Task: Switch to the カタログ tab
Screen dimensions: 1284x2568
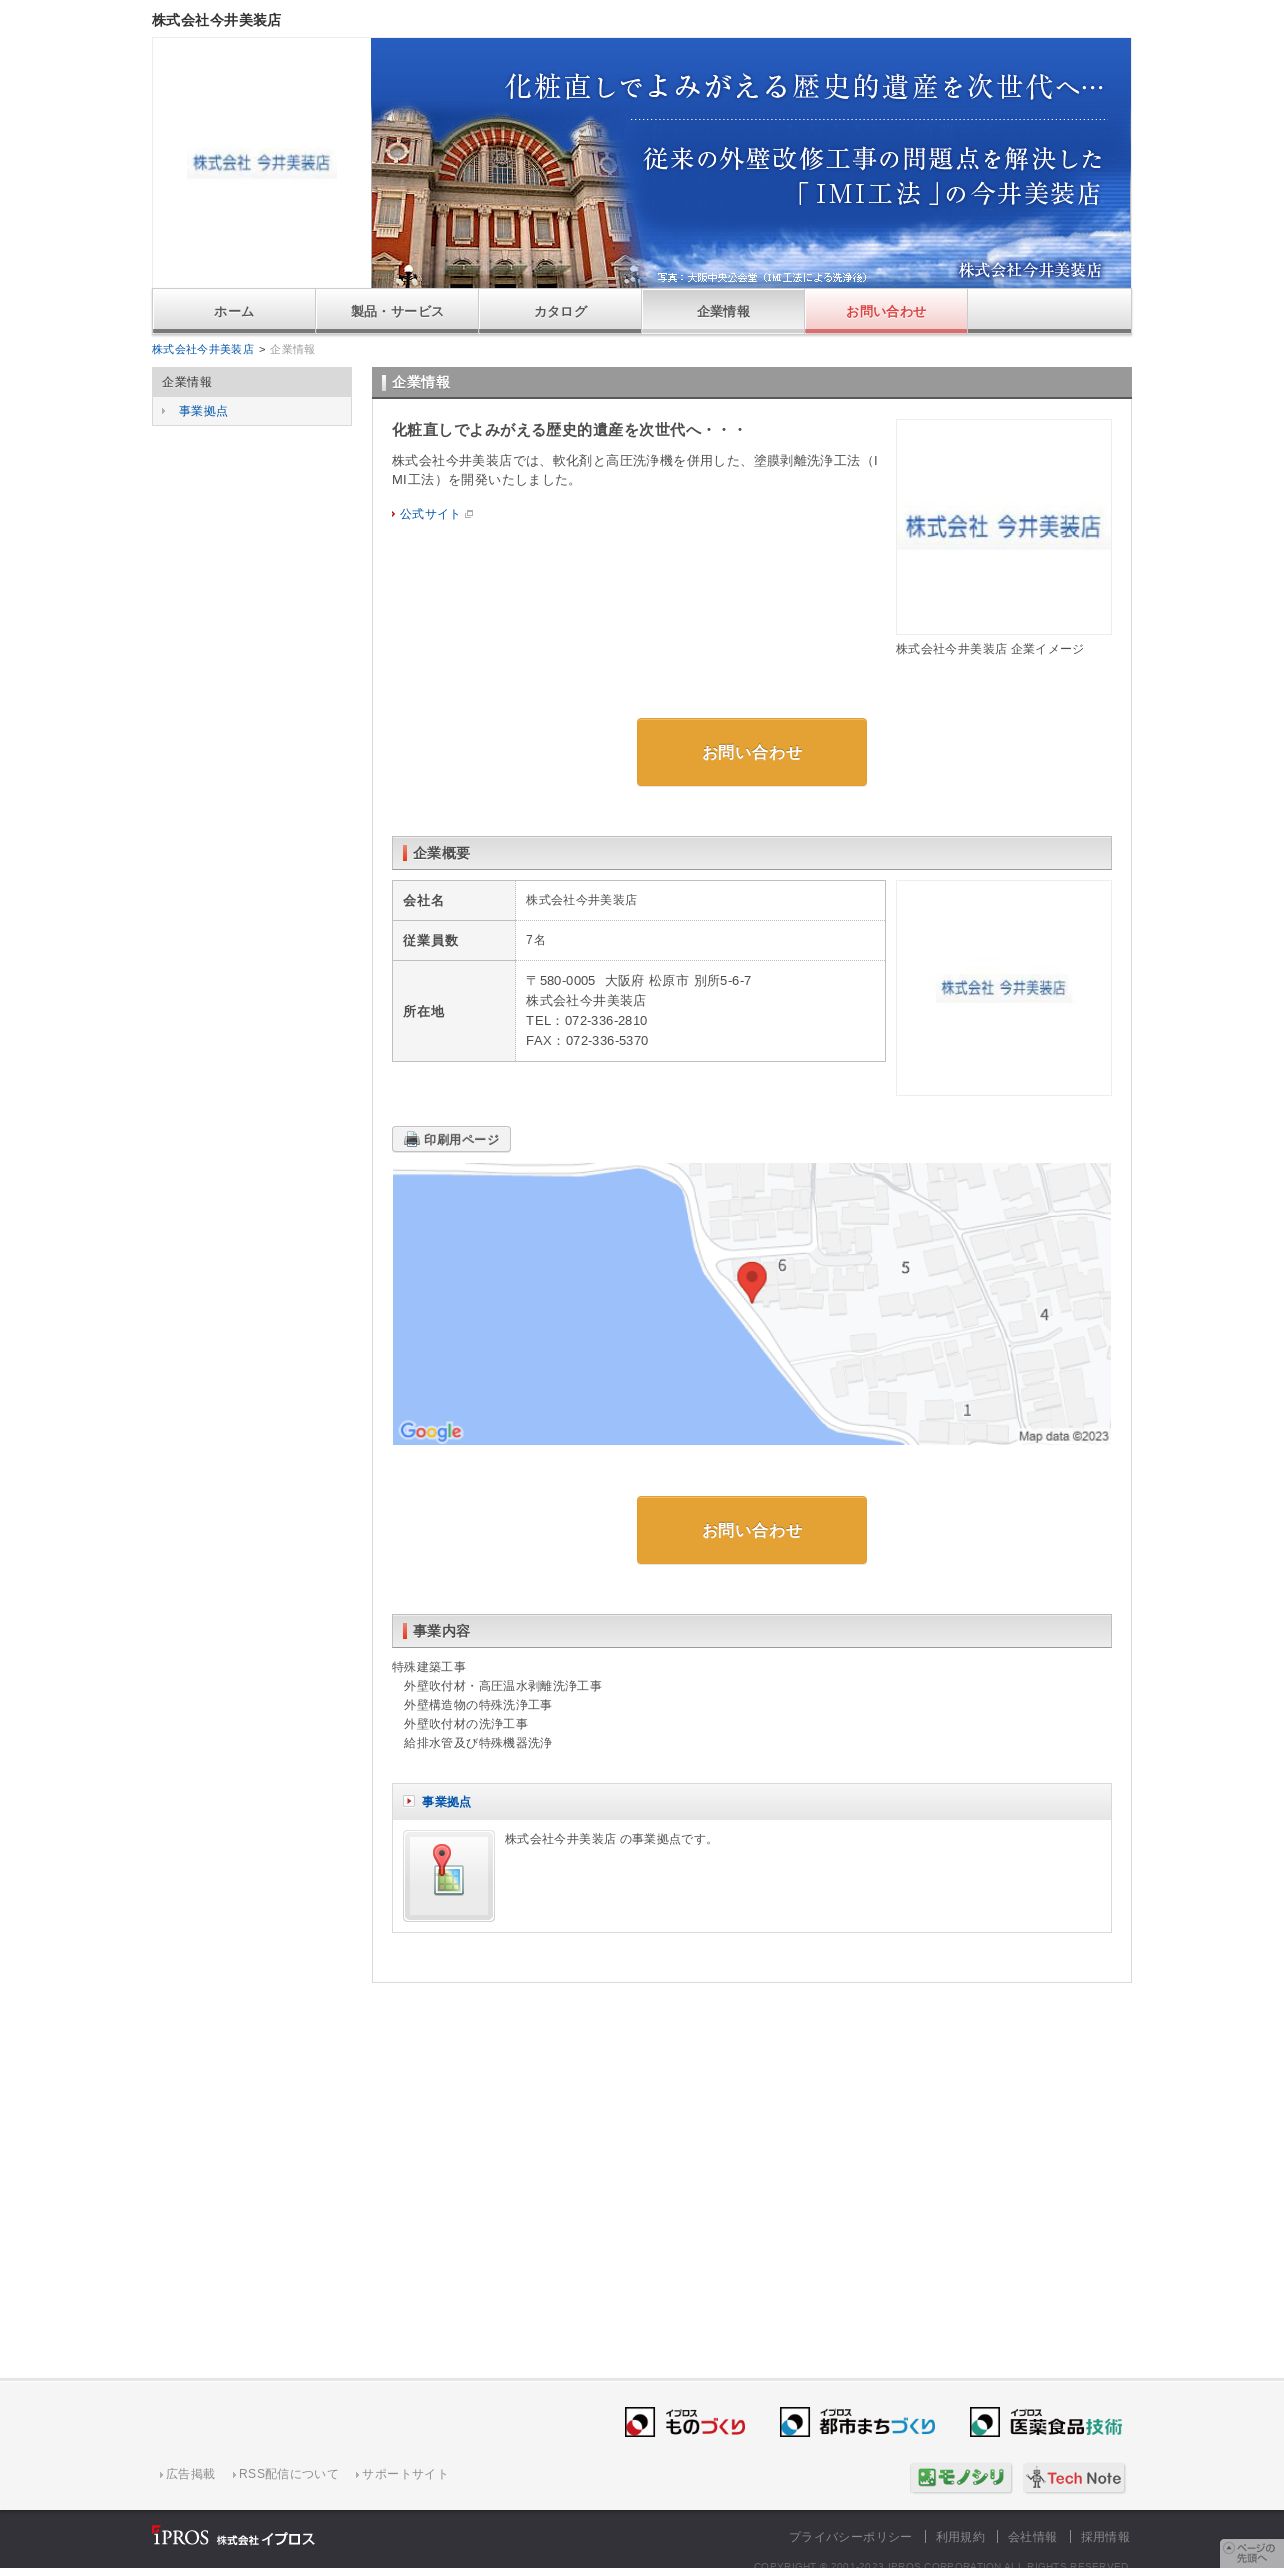Action: click(560, 311)
